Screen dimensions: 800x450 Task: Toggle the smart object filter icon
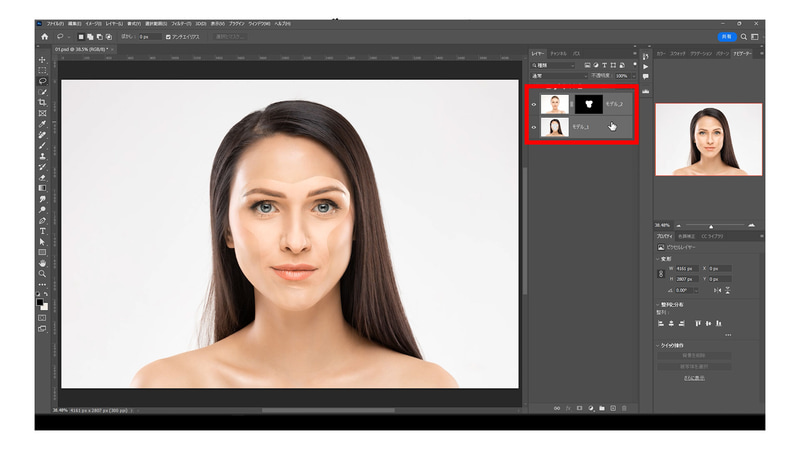[622, 65]
